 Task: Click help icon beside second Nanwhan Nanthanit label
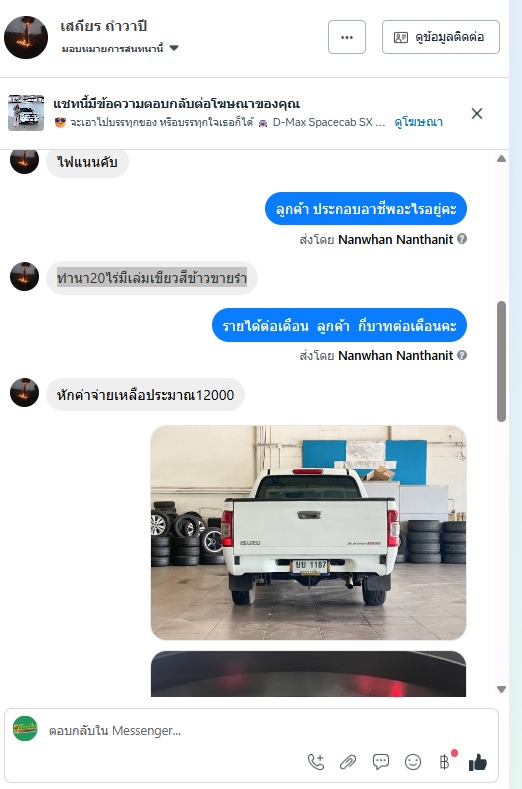point(462,355)
